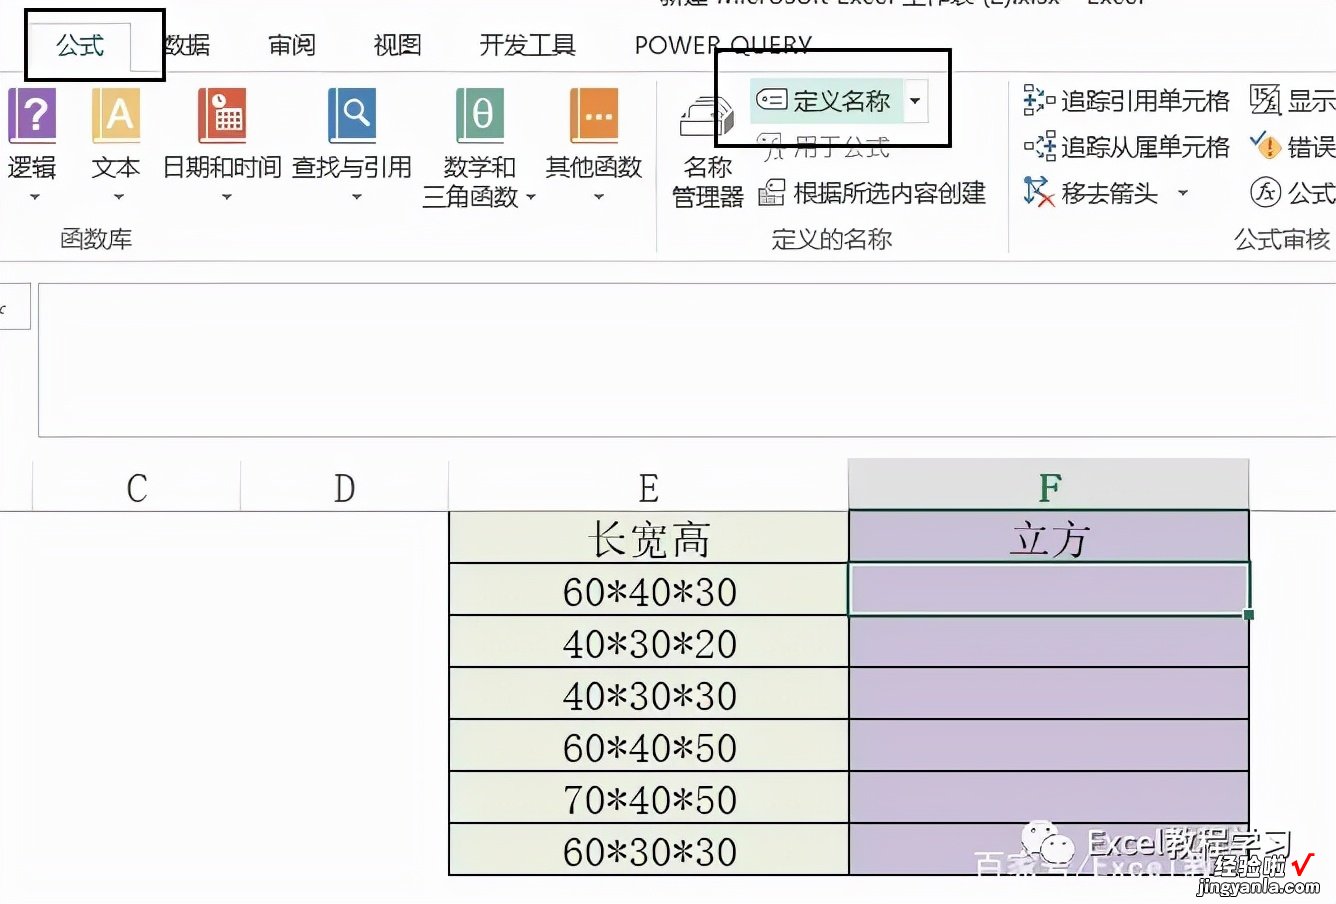Switch to the 审阅 Review tab

click(292, 45)
